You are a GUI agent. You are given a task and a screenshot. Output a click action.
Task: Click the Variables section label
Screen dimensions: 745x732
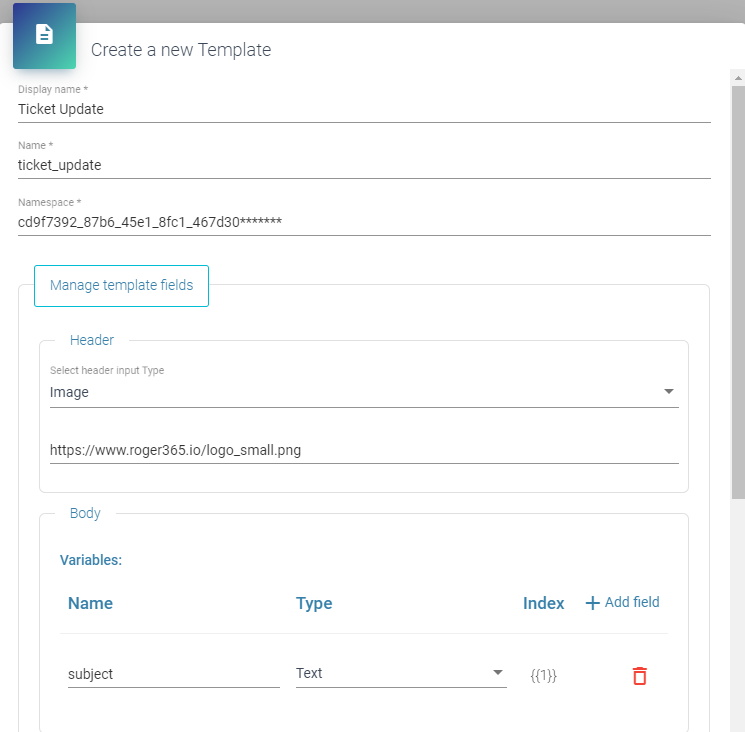tap(91, 560)
